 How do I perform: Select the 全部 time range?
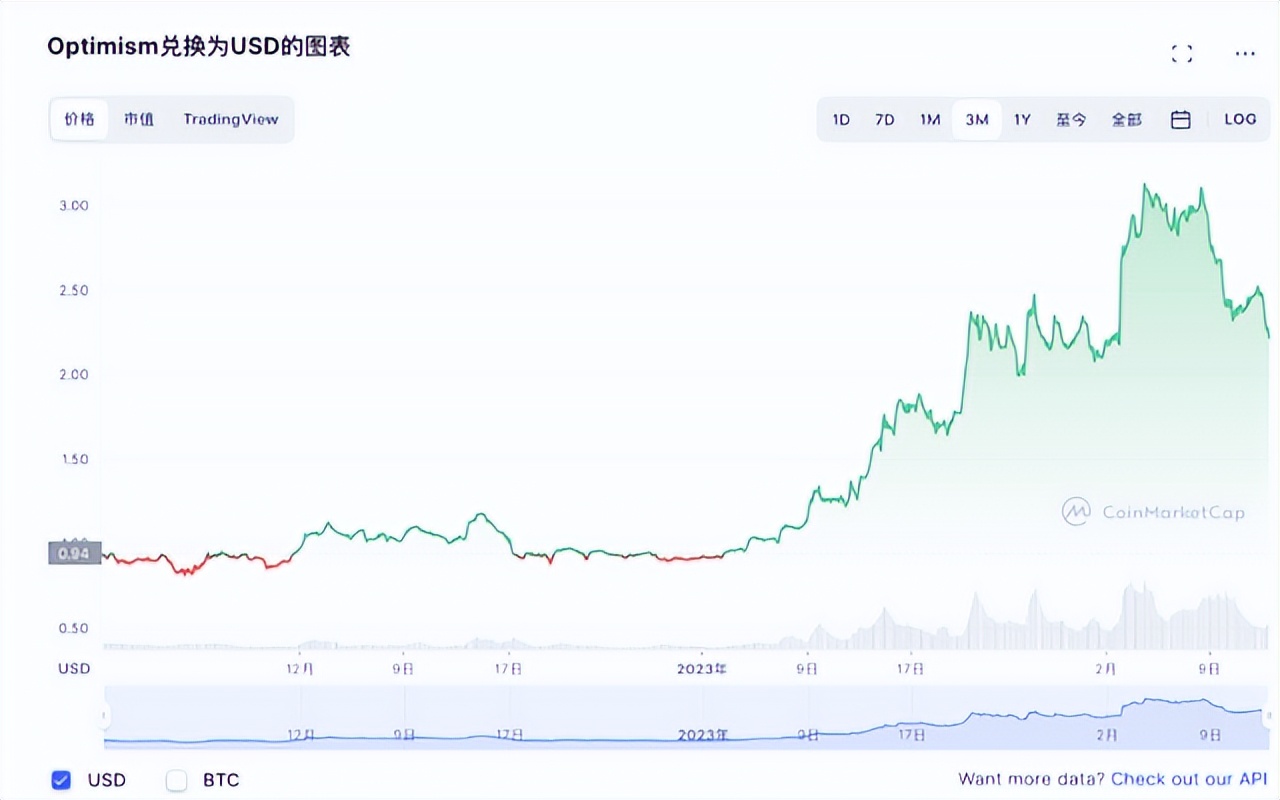coord(1127,120)
